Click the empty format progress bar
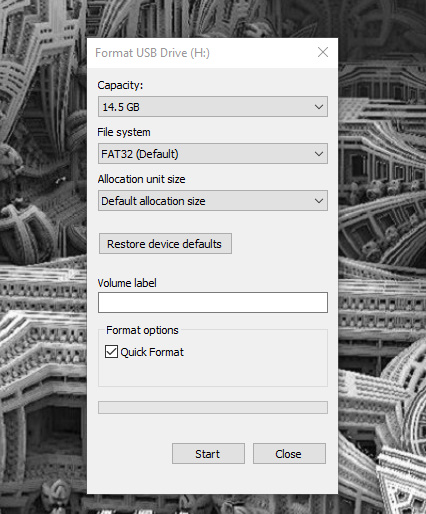This screenshot has width=426, height=514. (x=213, y=408)
